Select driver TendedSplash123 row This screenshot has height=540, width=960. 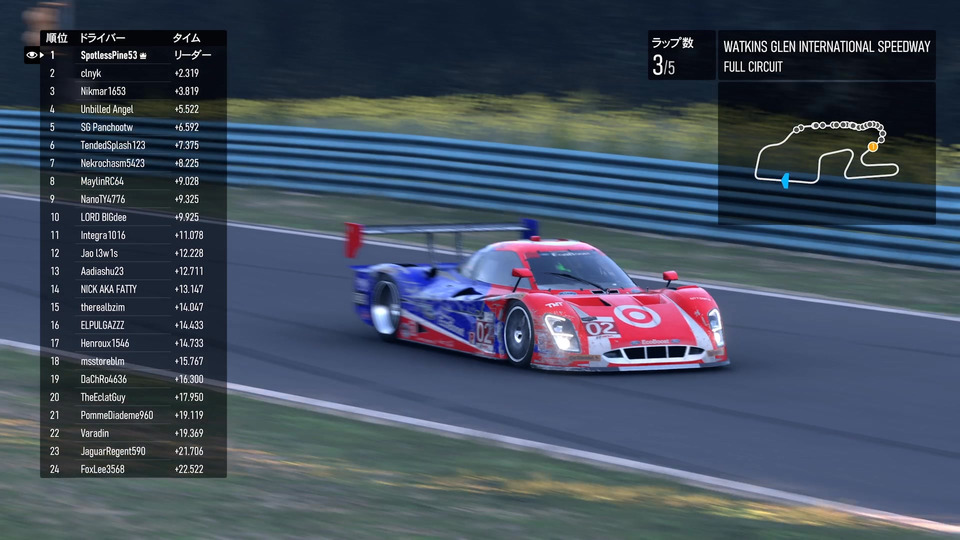[x=133, y=145]
